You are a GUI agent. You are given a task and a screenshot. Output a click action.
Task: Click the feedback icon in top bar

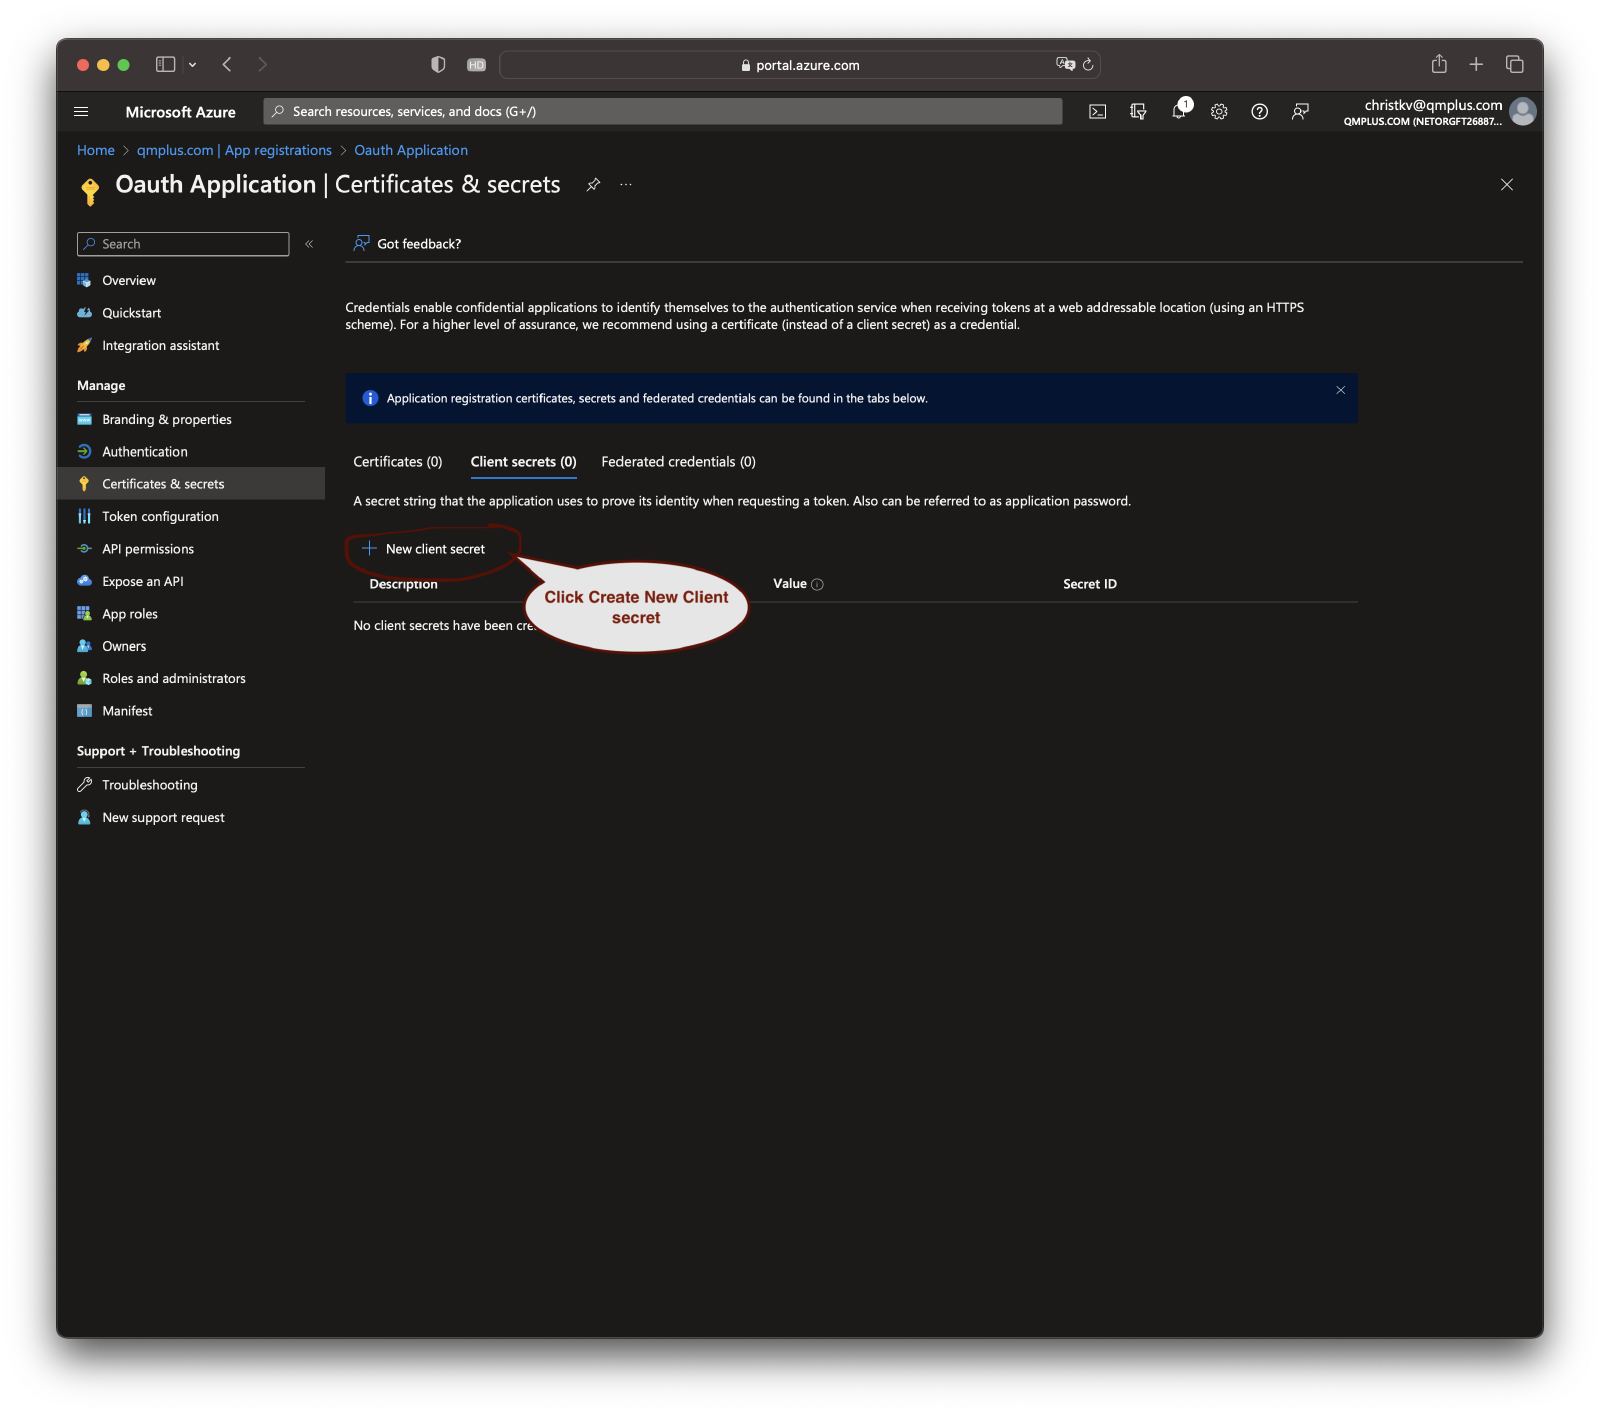[x=1300, y=112]
